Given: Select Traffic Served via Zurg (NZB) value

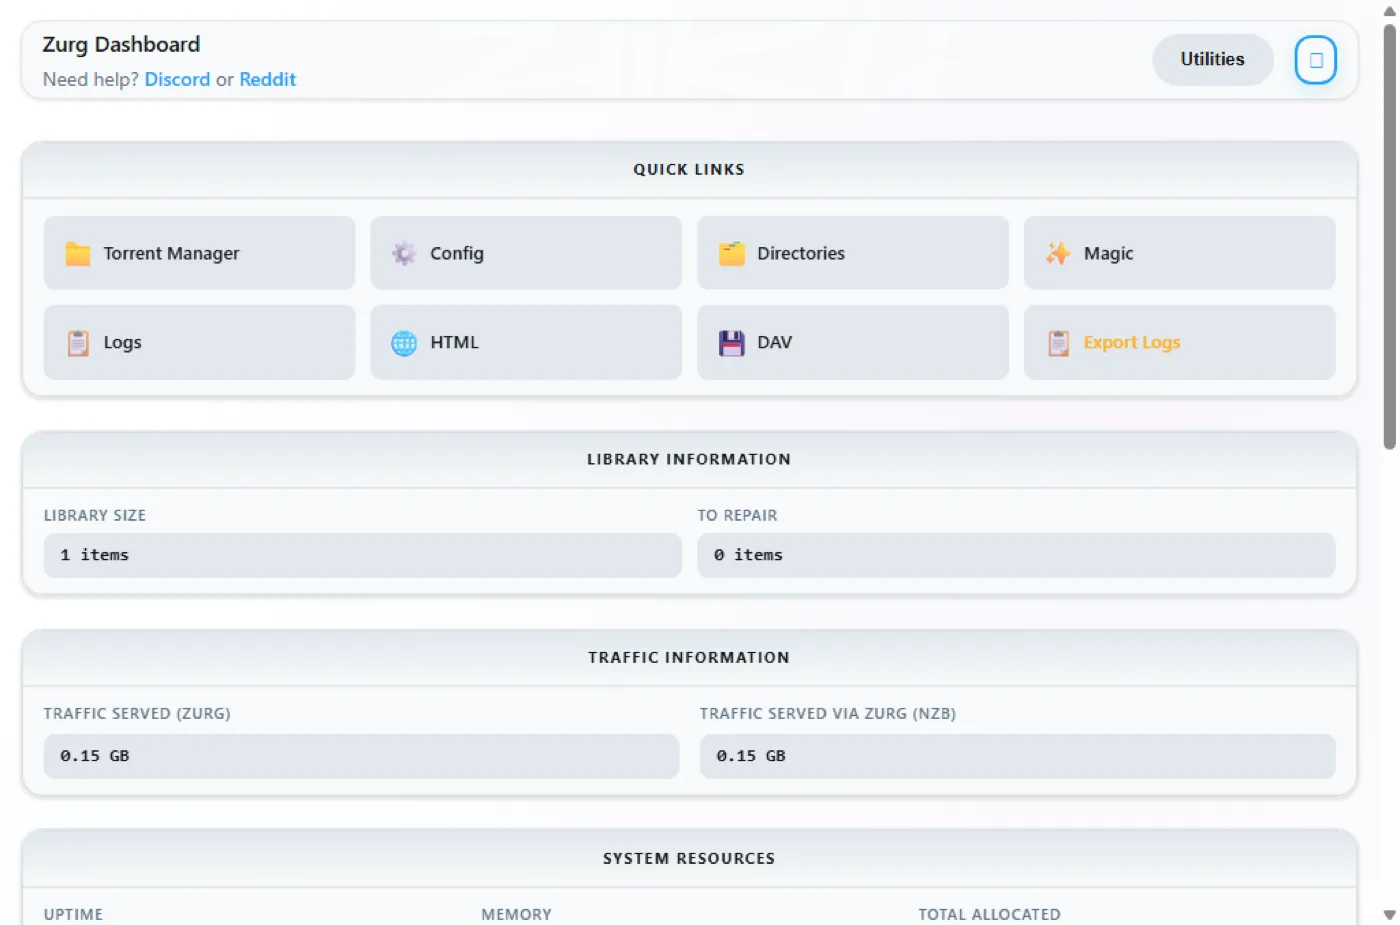Looking at the screenshot, I should point(1017,756).
